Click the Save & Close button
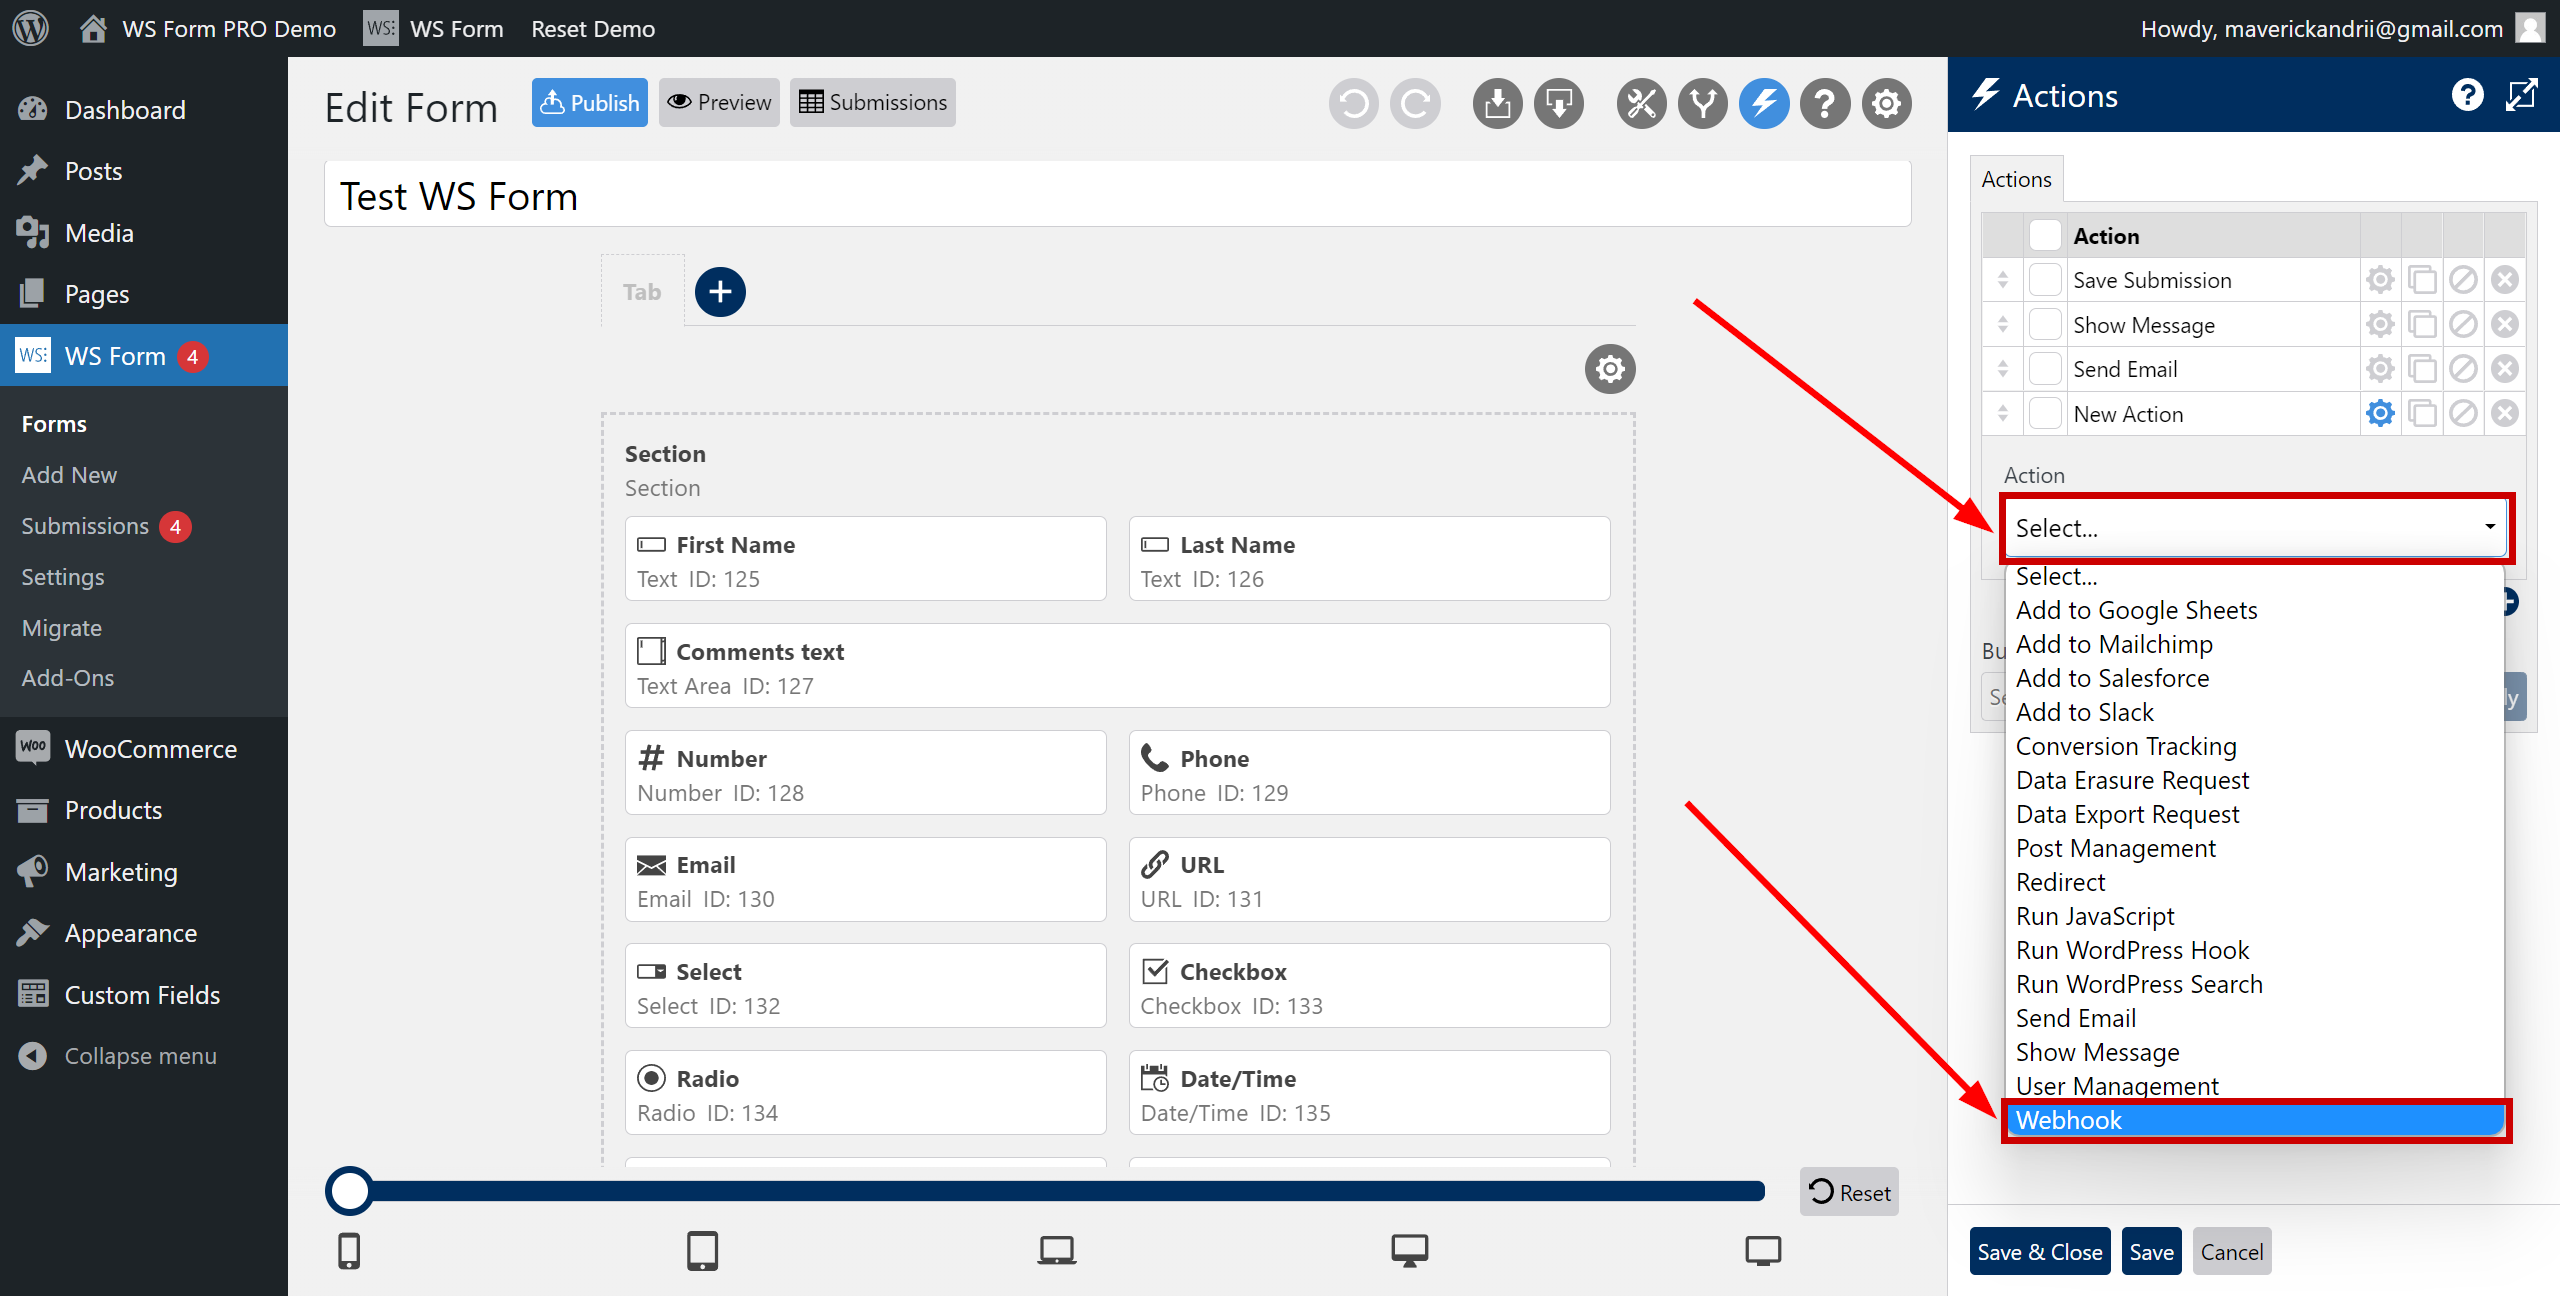The width and height of the screenshot is (2560, 1296). pyautogui.click(x=2038, y=1250)
